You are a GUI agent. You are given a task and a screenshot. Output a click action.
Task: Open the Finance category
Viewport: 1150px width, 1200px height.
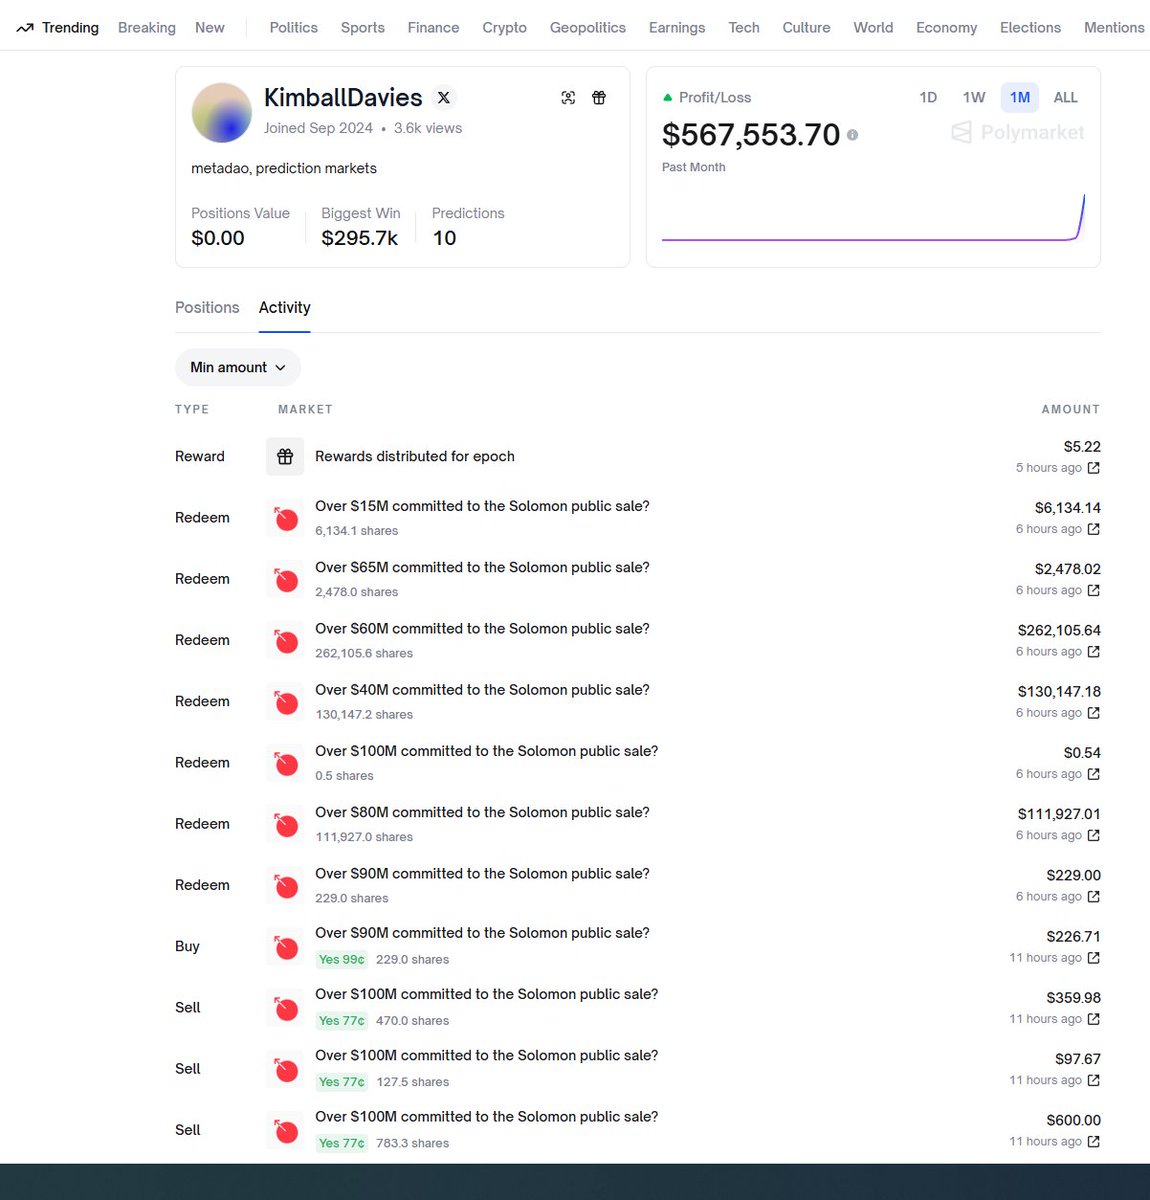[x=434, y=28]
